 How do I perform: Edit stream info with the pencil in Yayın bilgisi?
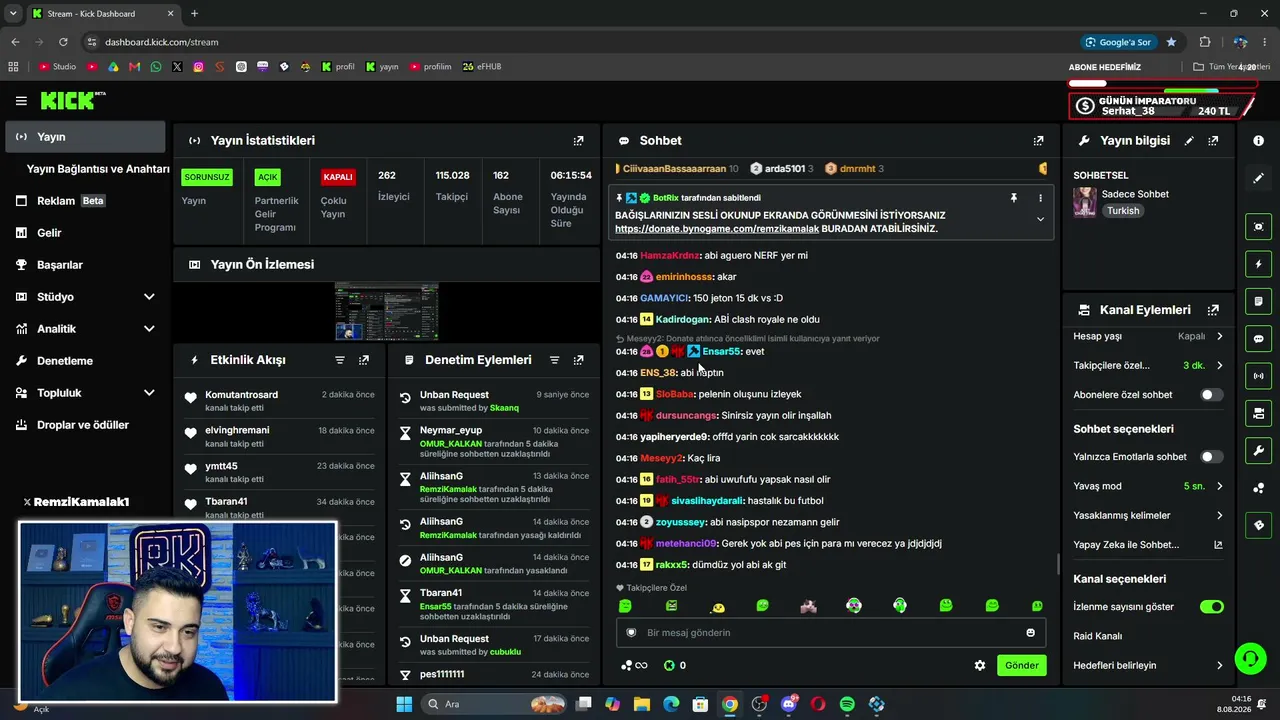(1189, 141)
